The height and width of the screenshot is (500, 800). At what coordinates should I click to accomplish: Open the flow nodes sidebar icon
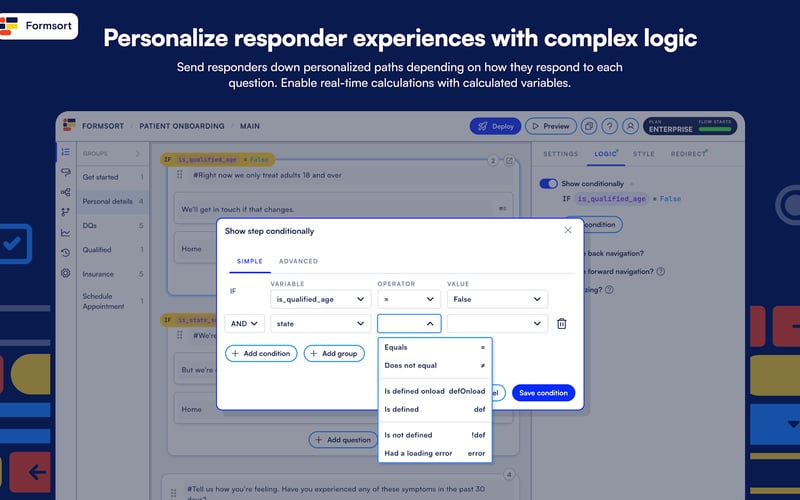(x=65, y=192)
